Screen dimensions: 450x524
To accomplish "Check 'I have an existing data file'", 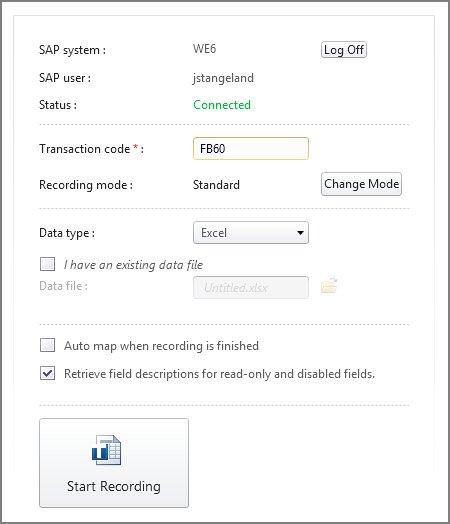I will (47, 264).
